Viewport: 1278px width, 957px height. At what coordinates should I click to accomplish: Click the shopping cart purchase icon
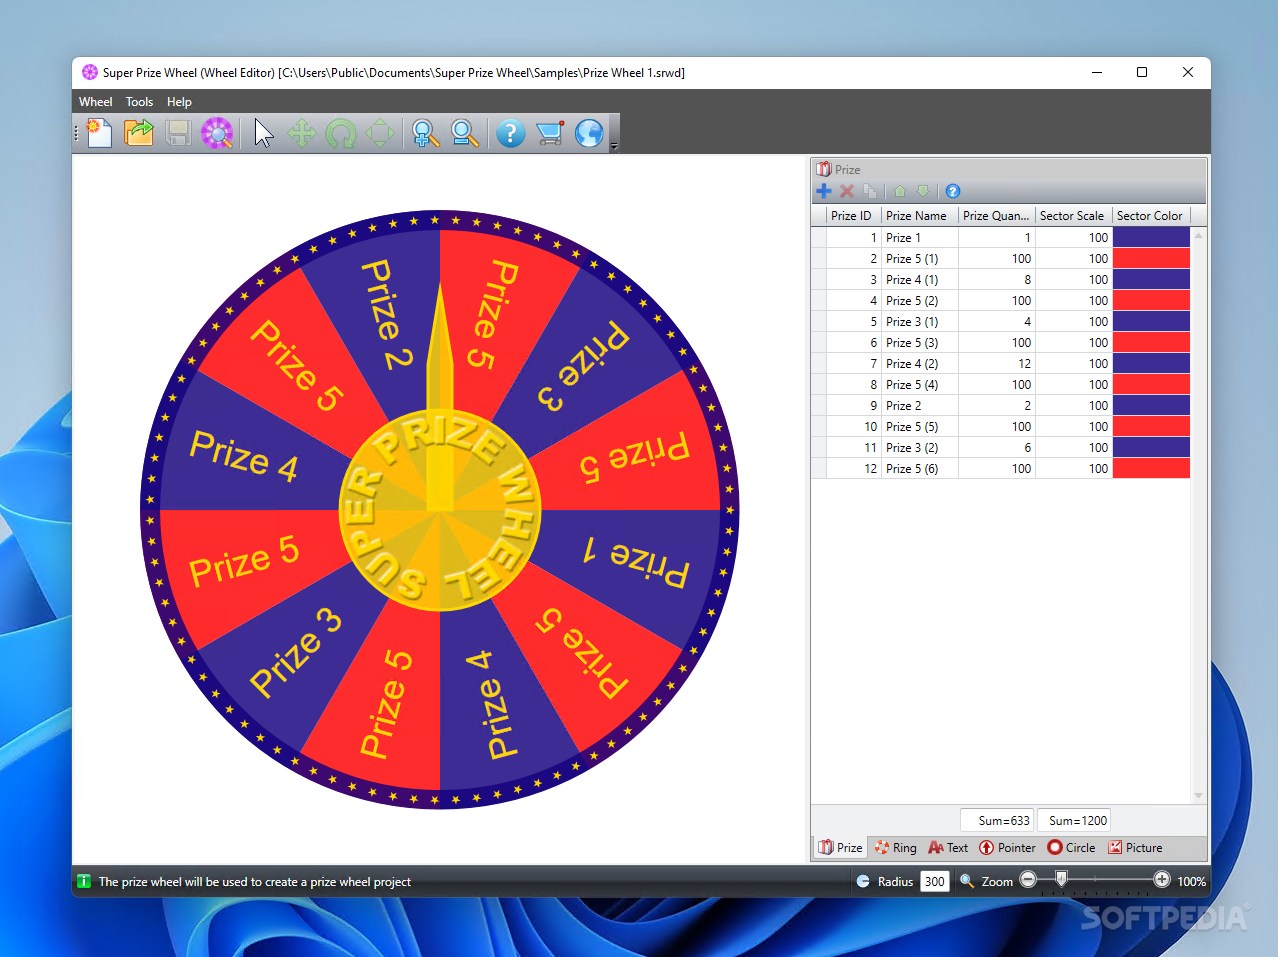click(x=550, y=133)
